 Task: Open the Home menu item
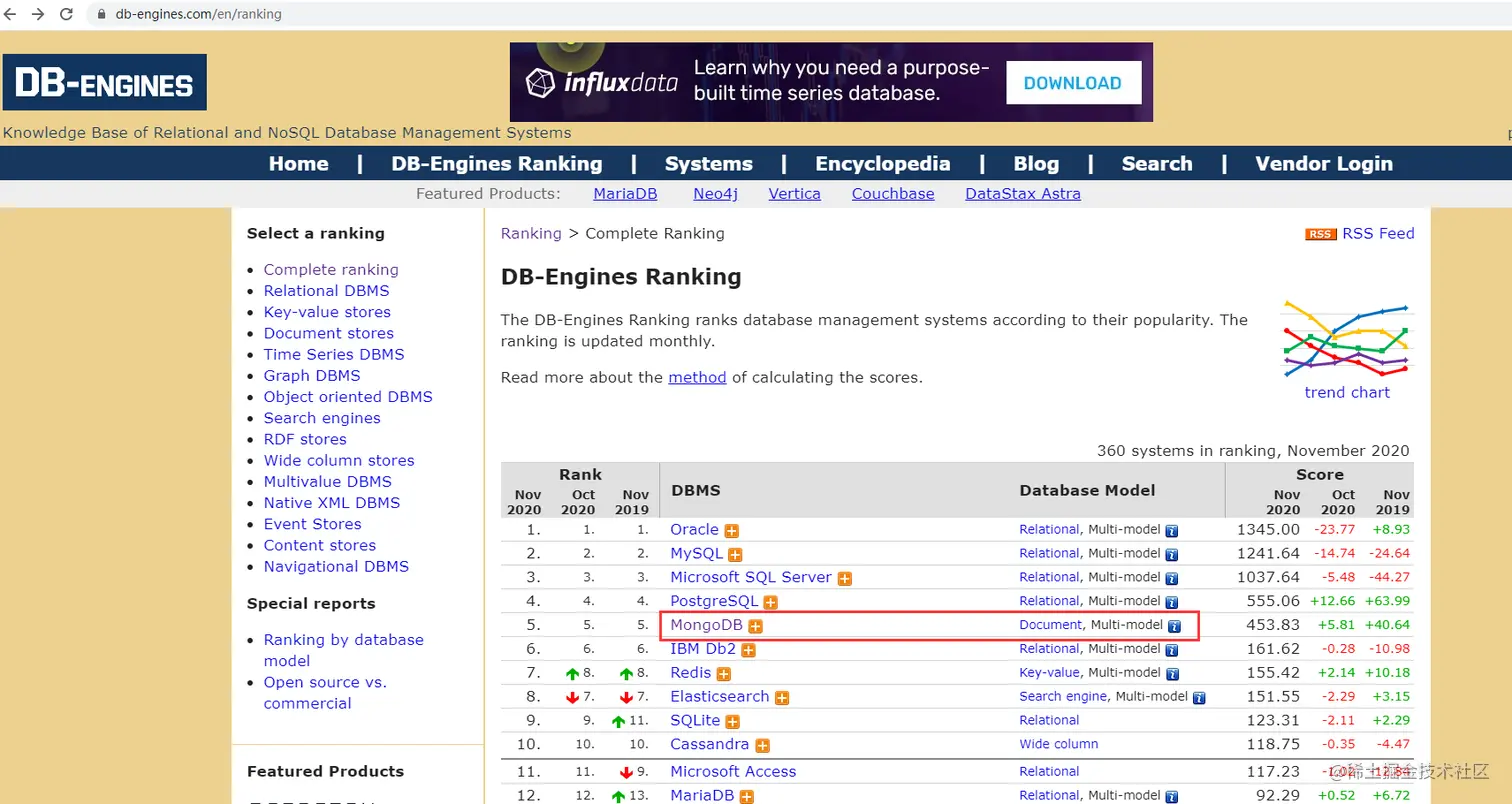[x=298, y=164]
